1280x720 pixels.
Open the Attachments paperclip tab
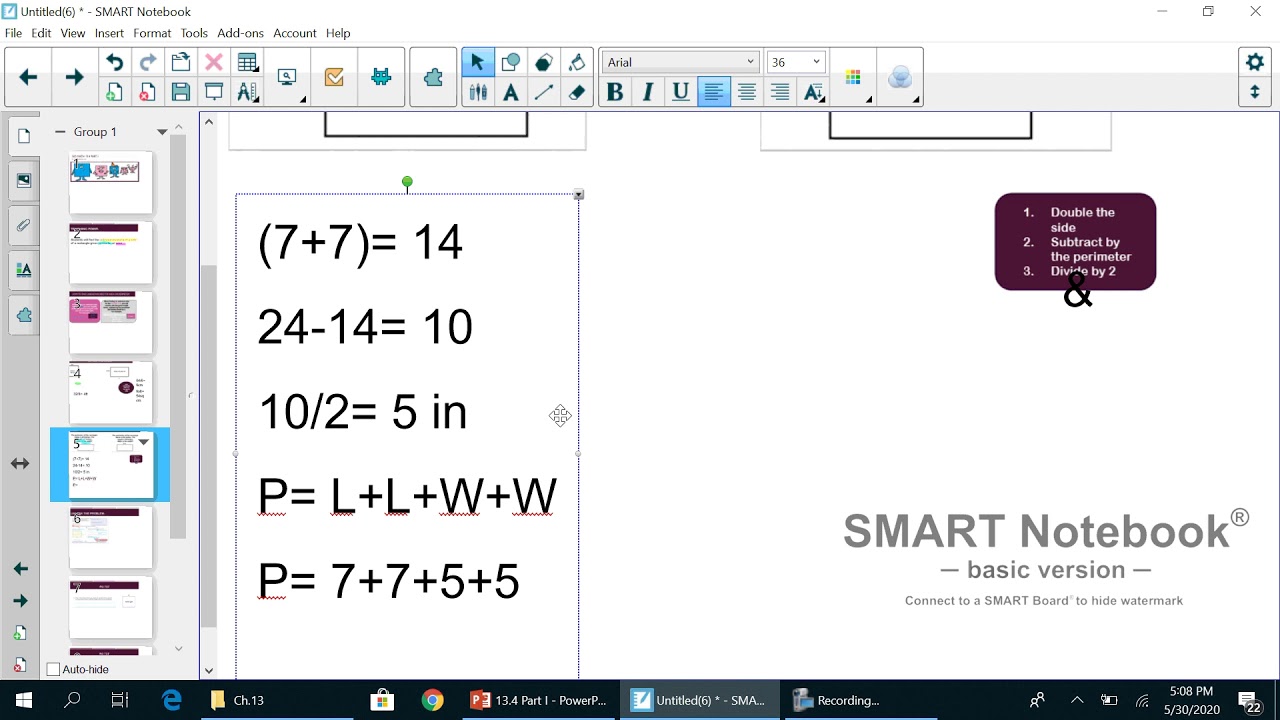[24, 225]
